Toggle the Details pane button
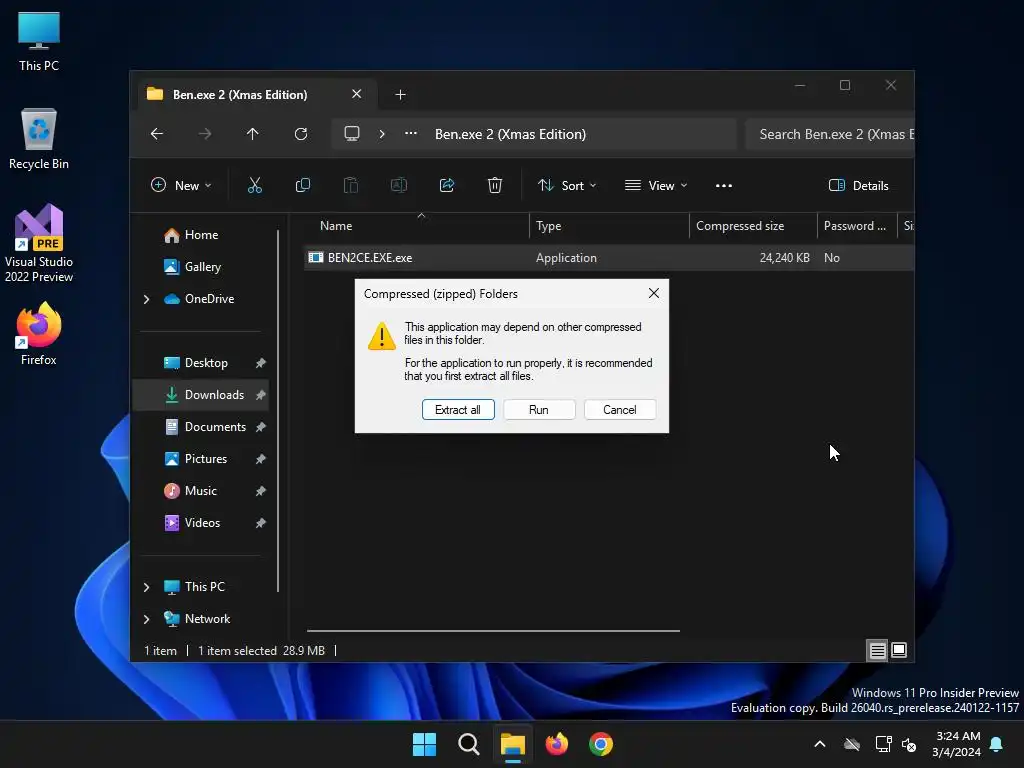1024x768 pixels. tap(859, 185)
